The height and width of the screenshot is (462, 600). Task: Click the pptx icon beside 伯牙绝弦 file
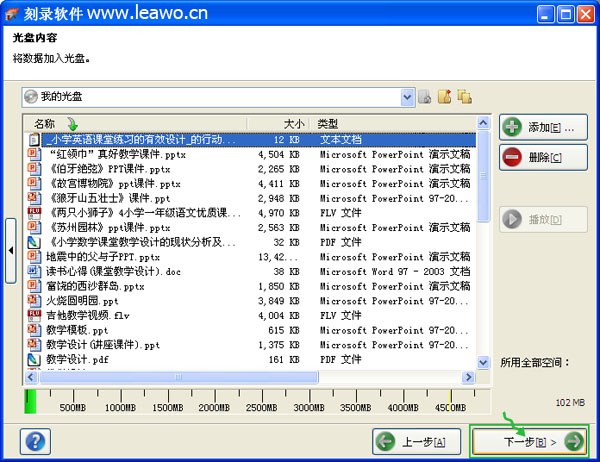[x=34, y=168]
